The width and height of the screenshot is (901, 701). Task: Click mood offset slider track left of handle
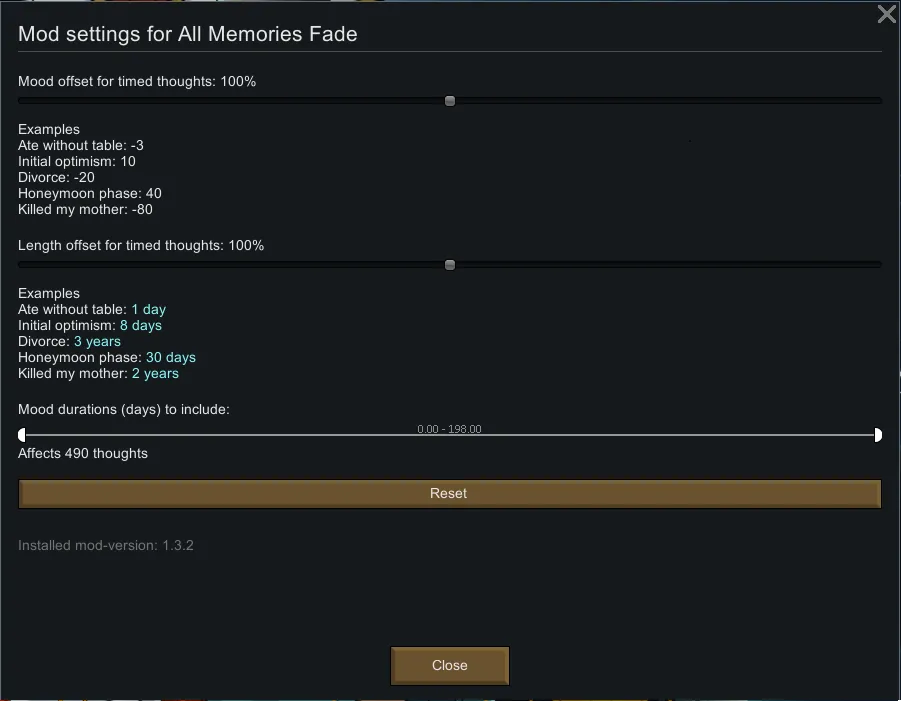(230, 101)
